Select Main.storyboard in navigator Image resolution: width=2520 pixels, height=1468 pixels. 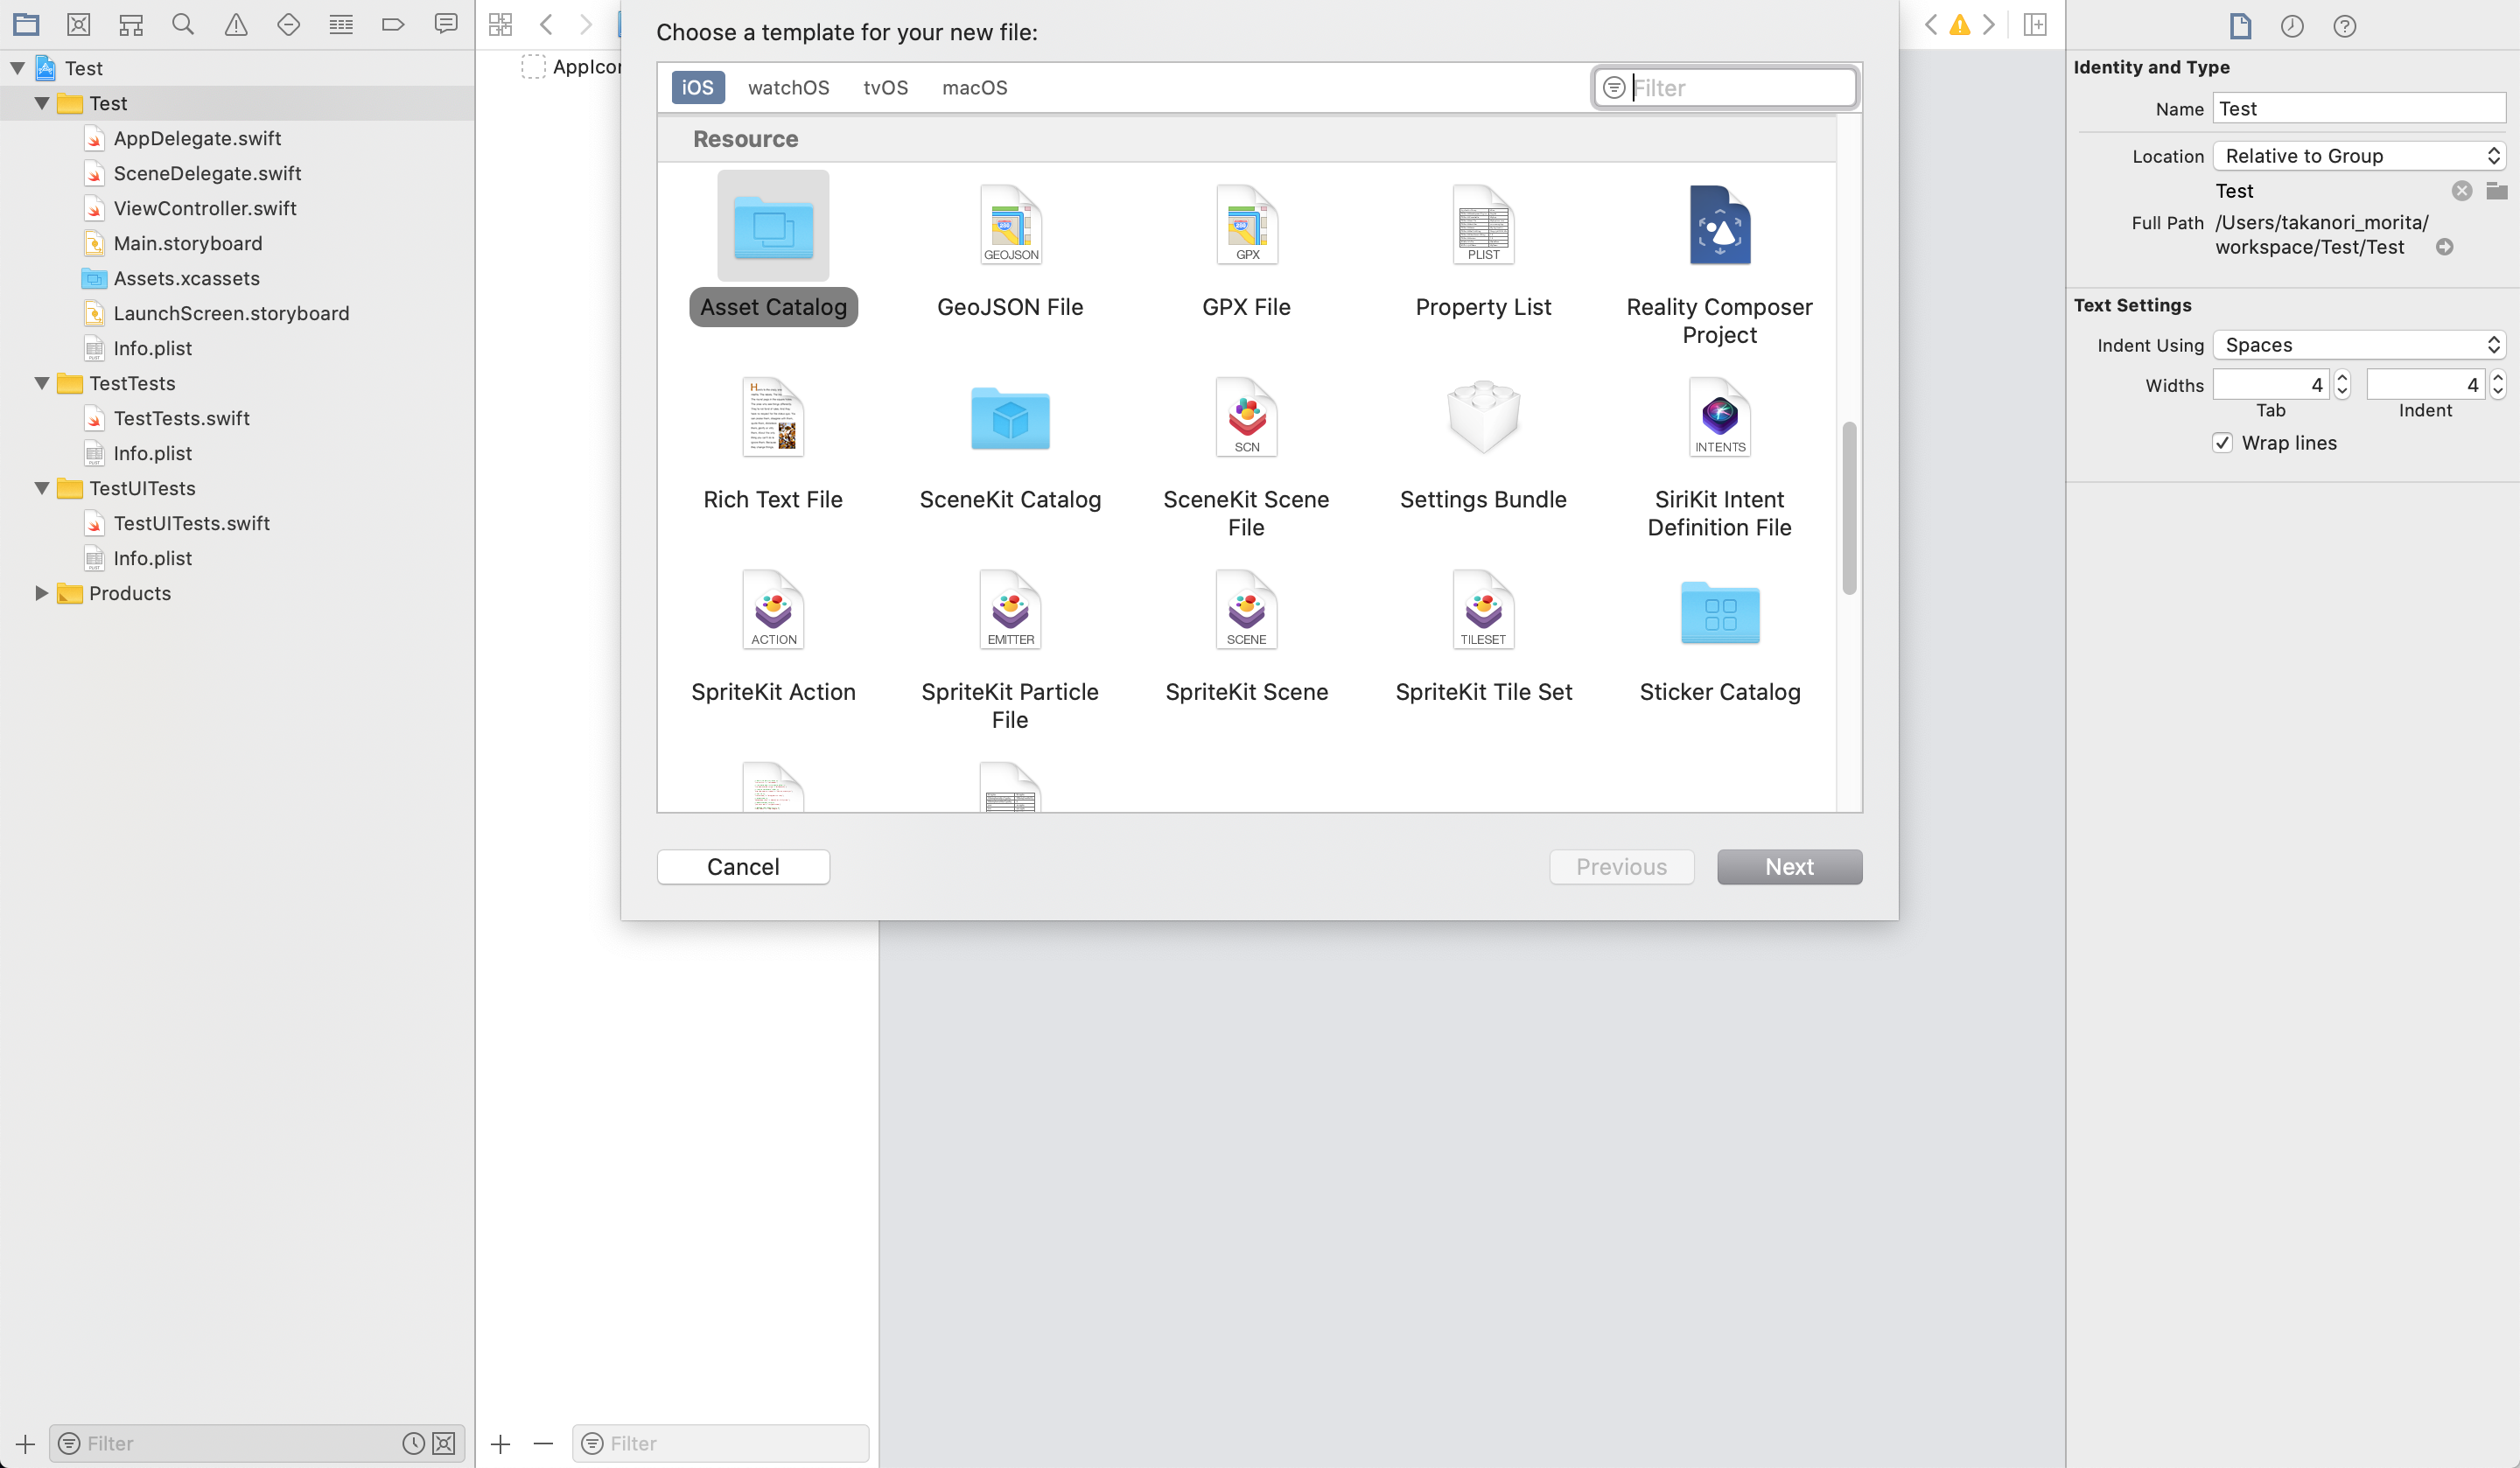(187, 243)
